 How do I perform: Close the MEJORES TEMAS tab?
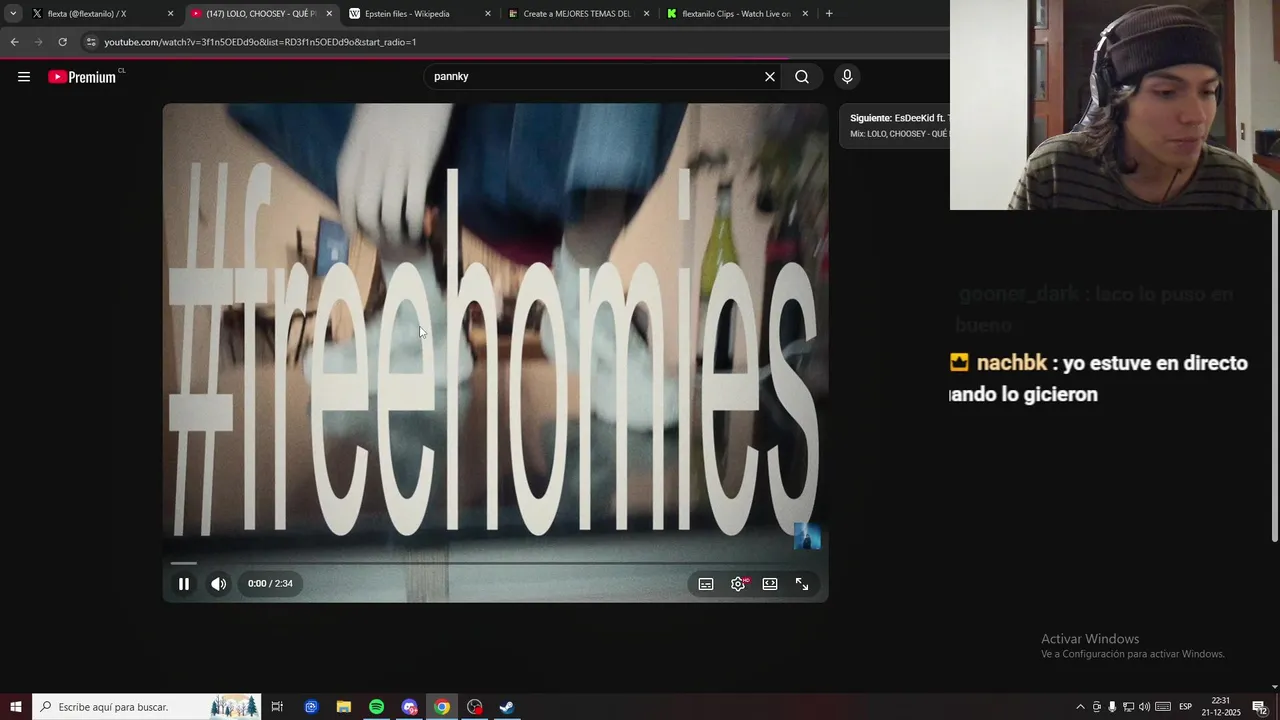pyautogui.click(x=646, y=14)
